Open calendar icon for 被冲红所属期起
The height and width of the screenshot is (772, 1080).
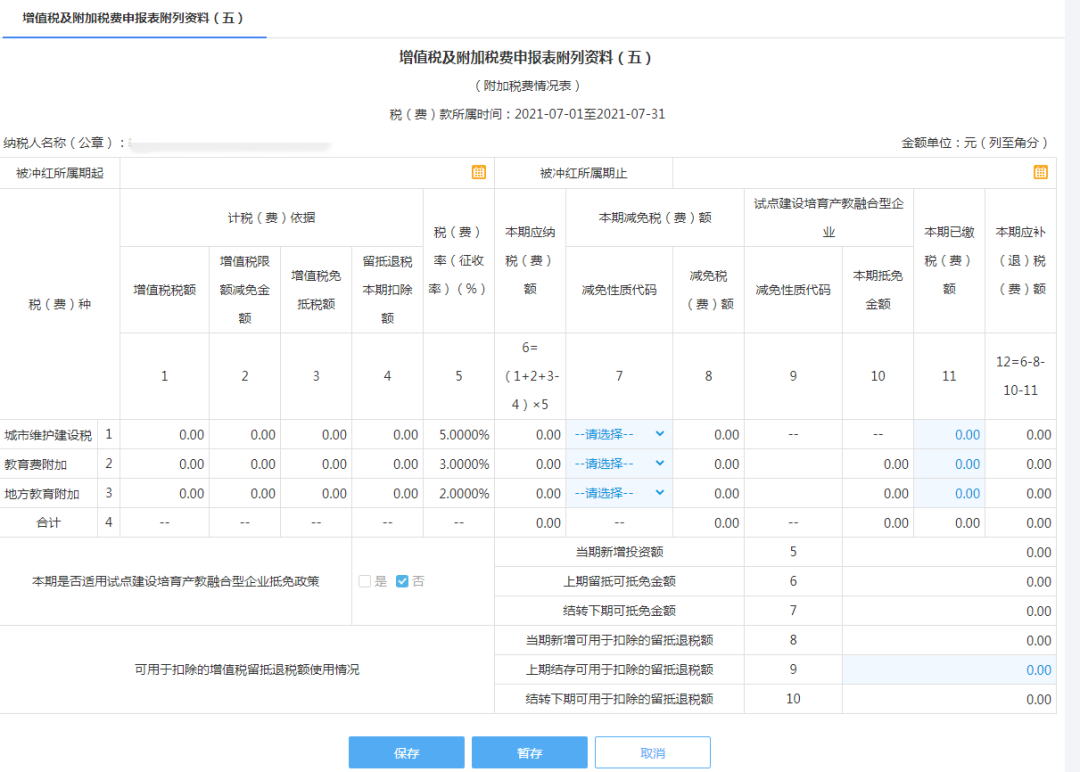click(x=479, y=172)
